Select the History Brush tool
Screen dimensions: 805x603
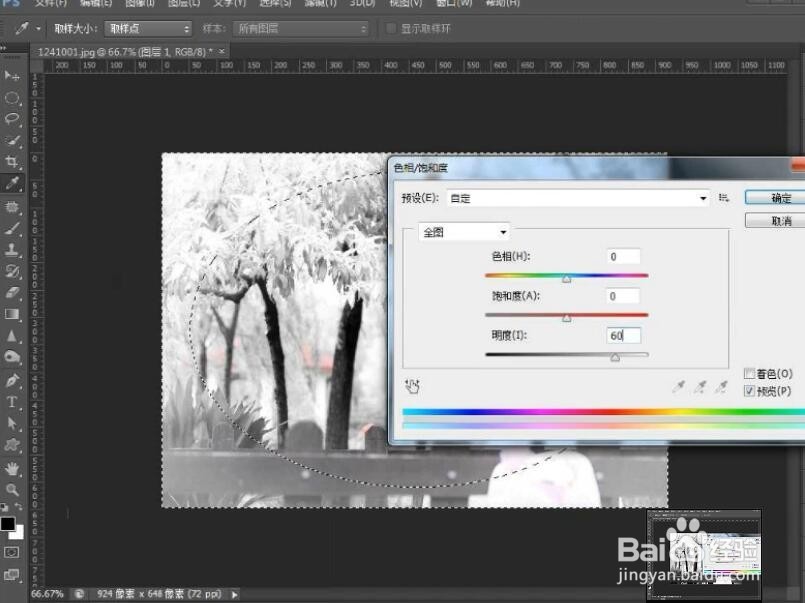click(11, 271)
